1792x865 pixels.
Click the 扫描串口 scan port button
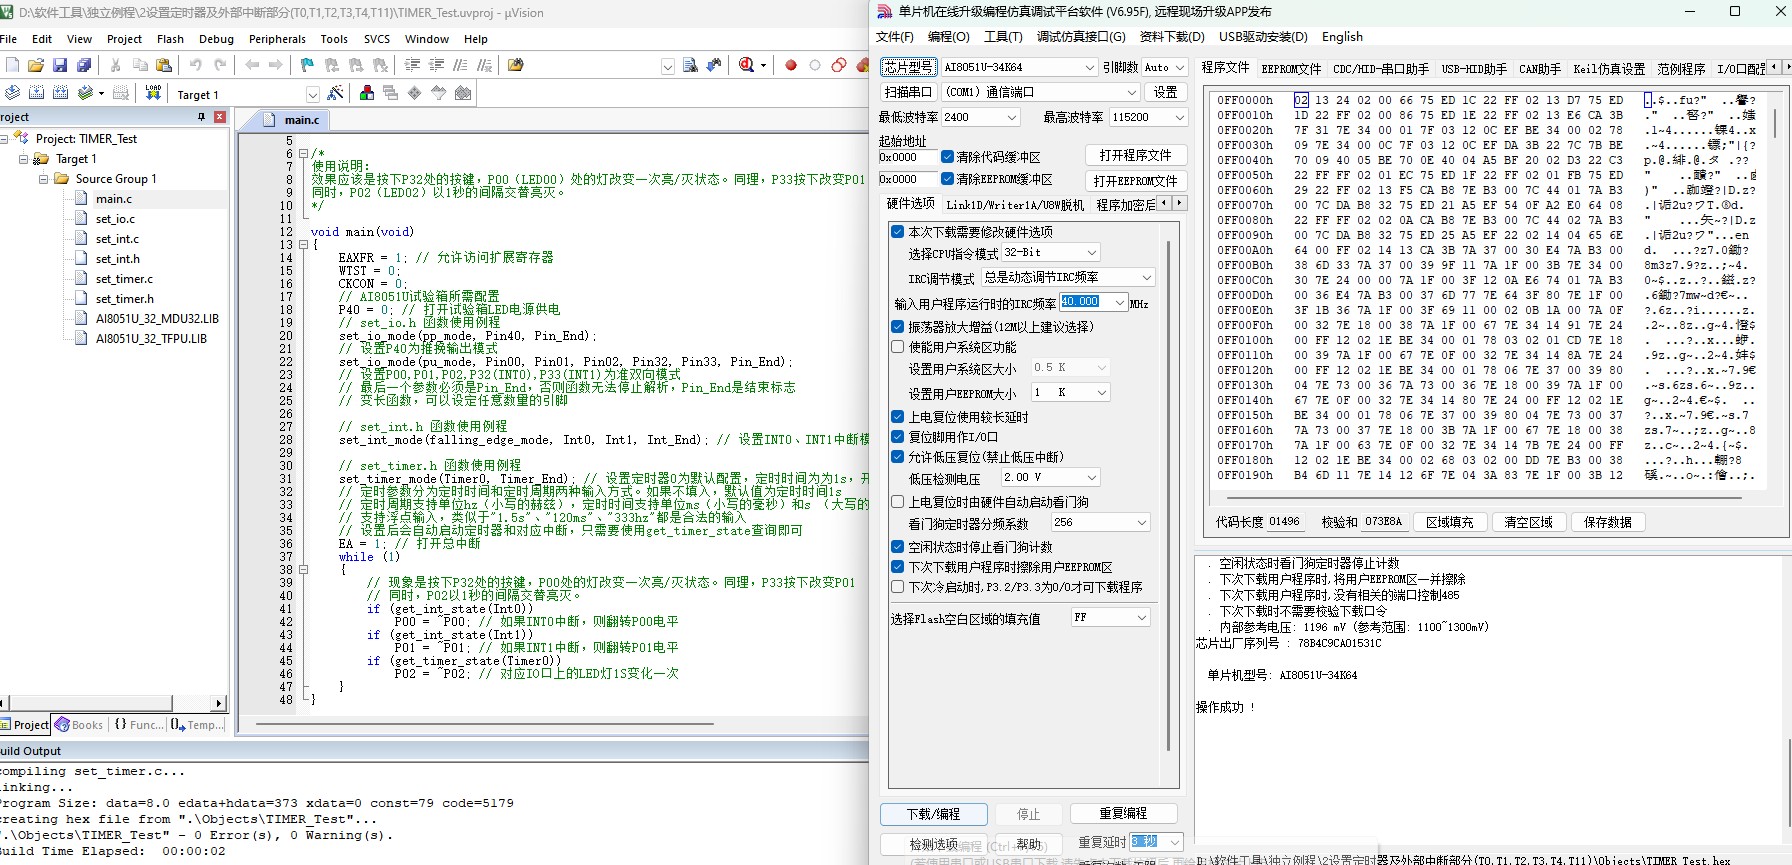pos(908,92)
